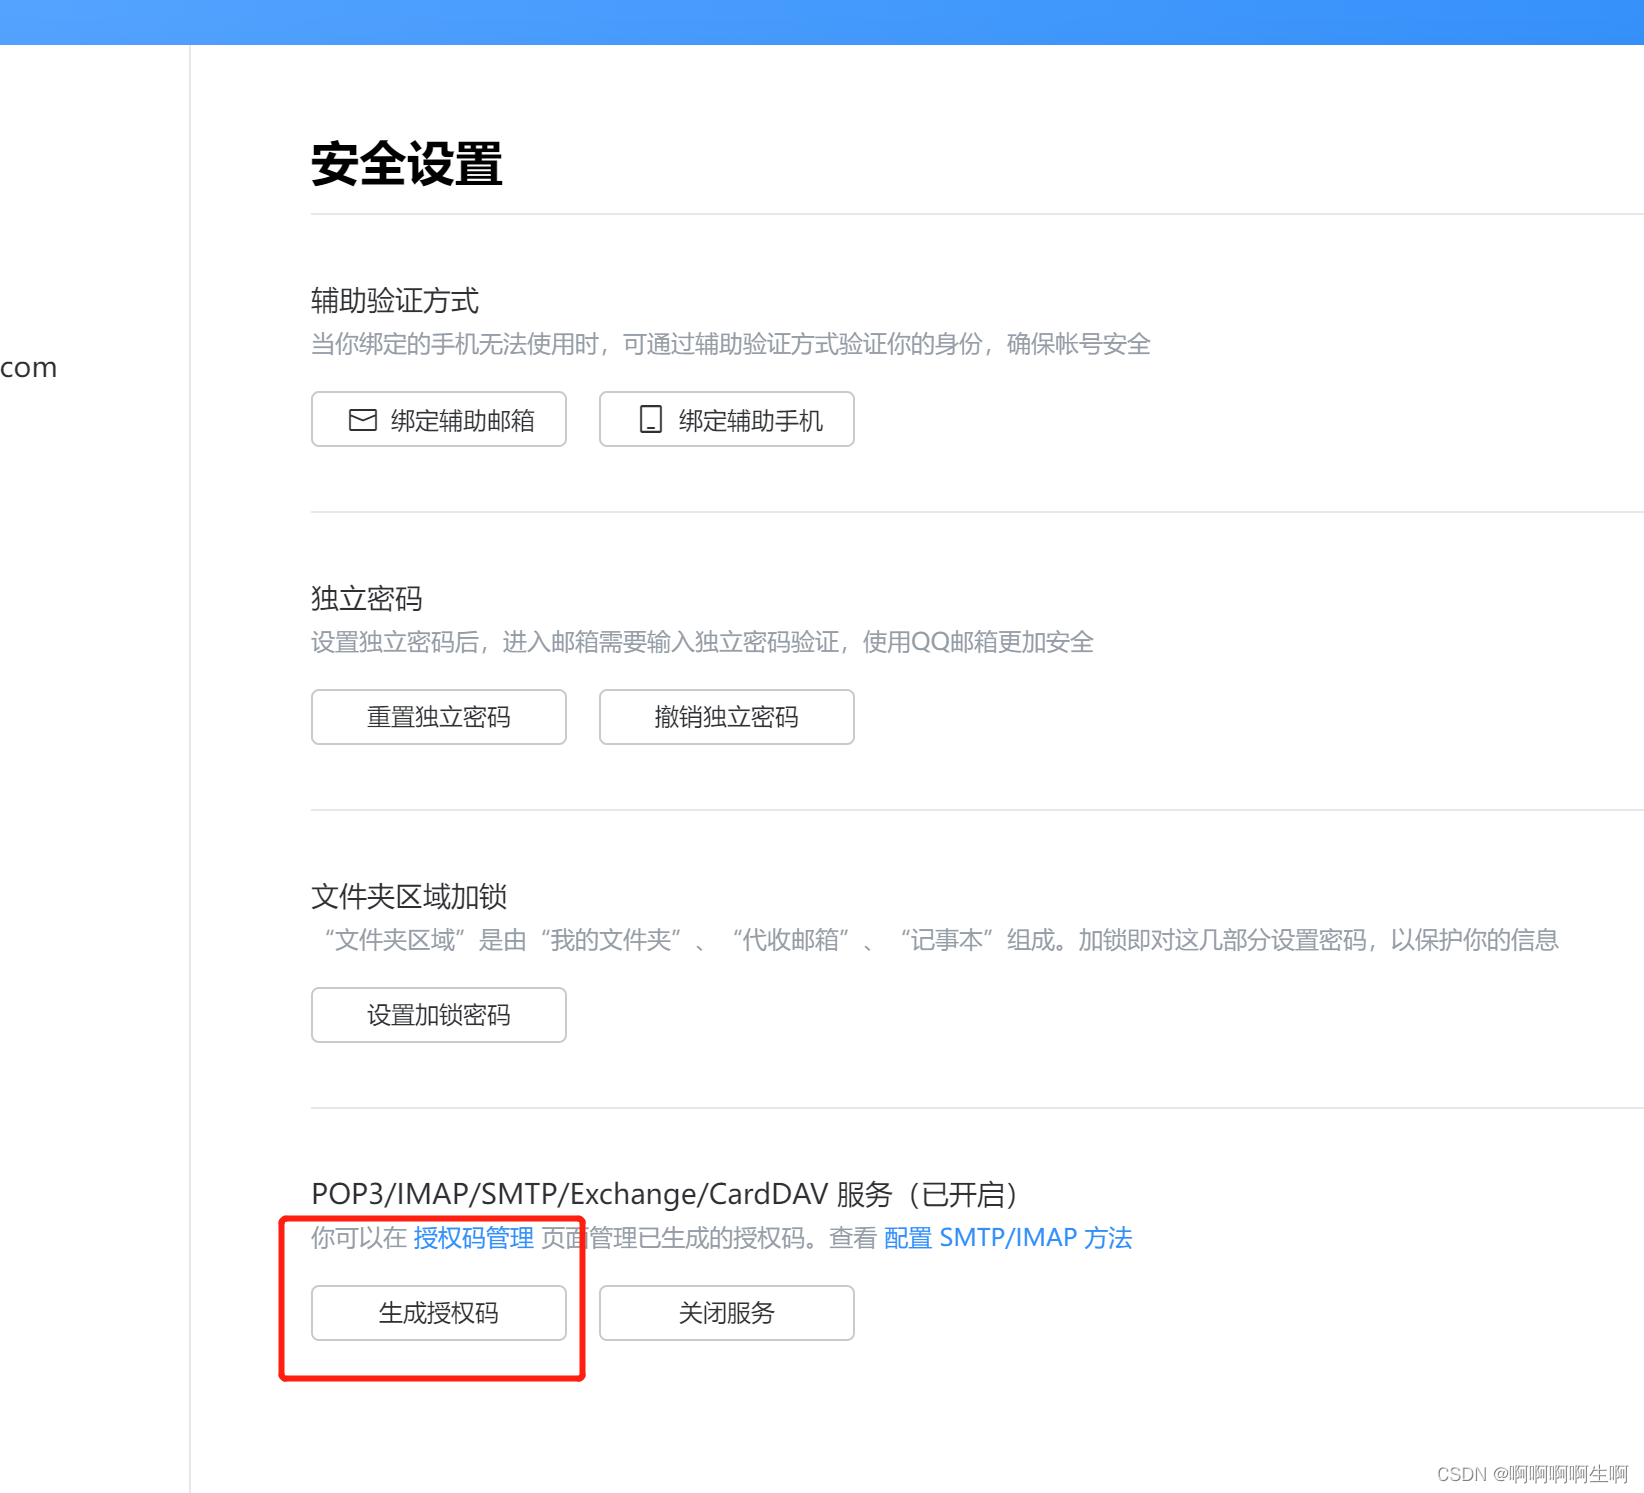Image resolution: width=1644 pixels, height=1493 pixels.
Task: Click the phone icon in 绑定辅助手机 button
Action: tap(650, 419)
